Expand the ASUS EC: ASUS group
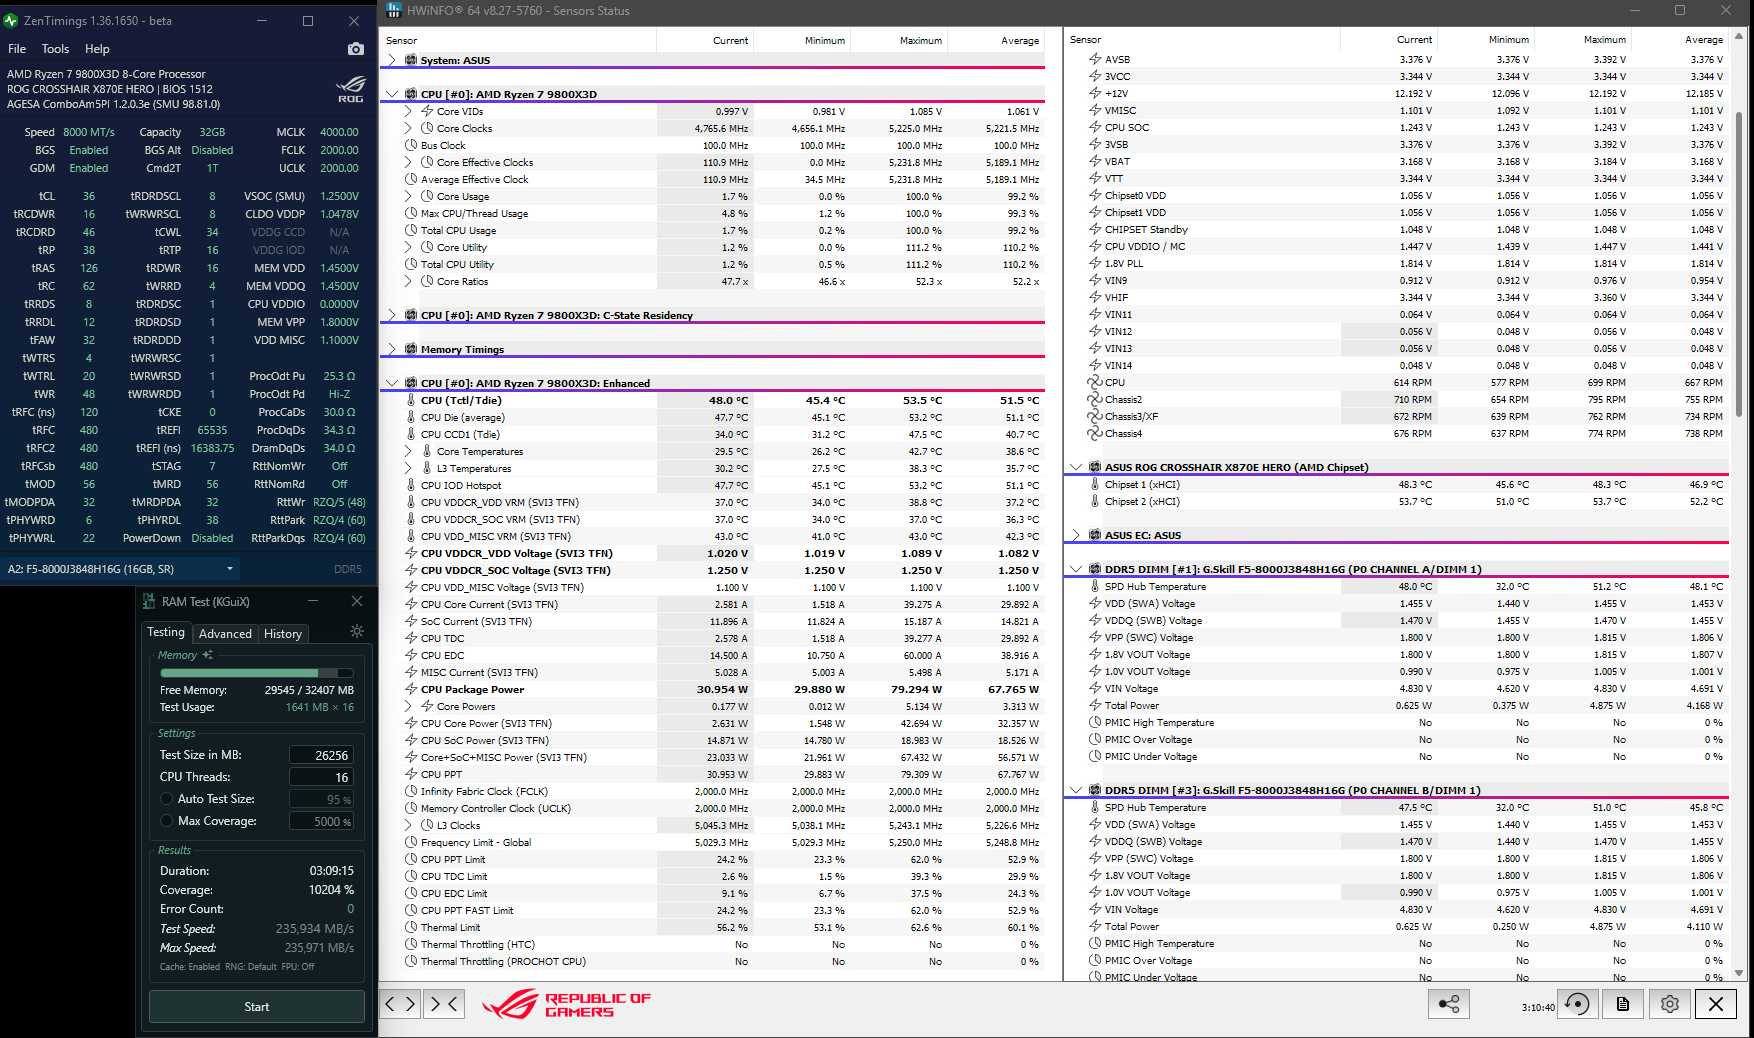Screen dimensions: 1754x1038 tap(1076, 535)
